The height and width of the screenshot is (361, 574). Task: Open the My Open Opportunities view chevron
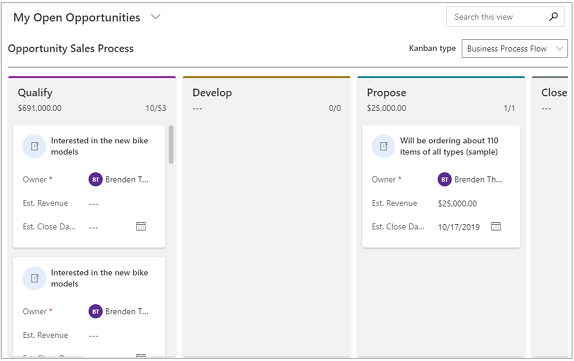click(x=156, y=17)
